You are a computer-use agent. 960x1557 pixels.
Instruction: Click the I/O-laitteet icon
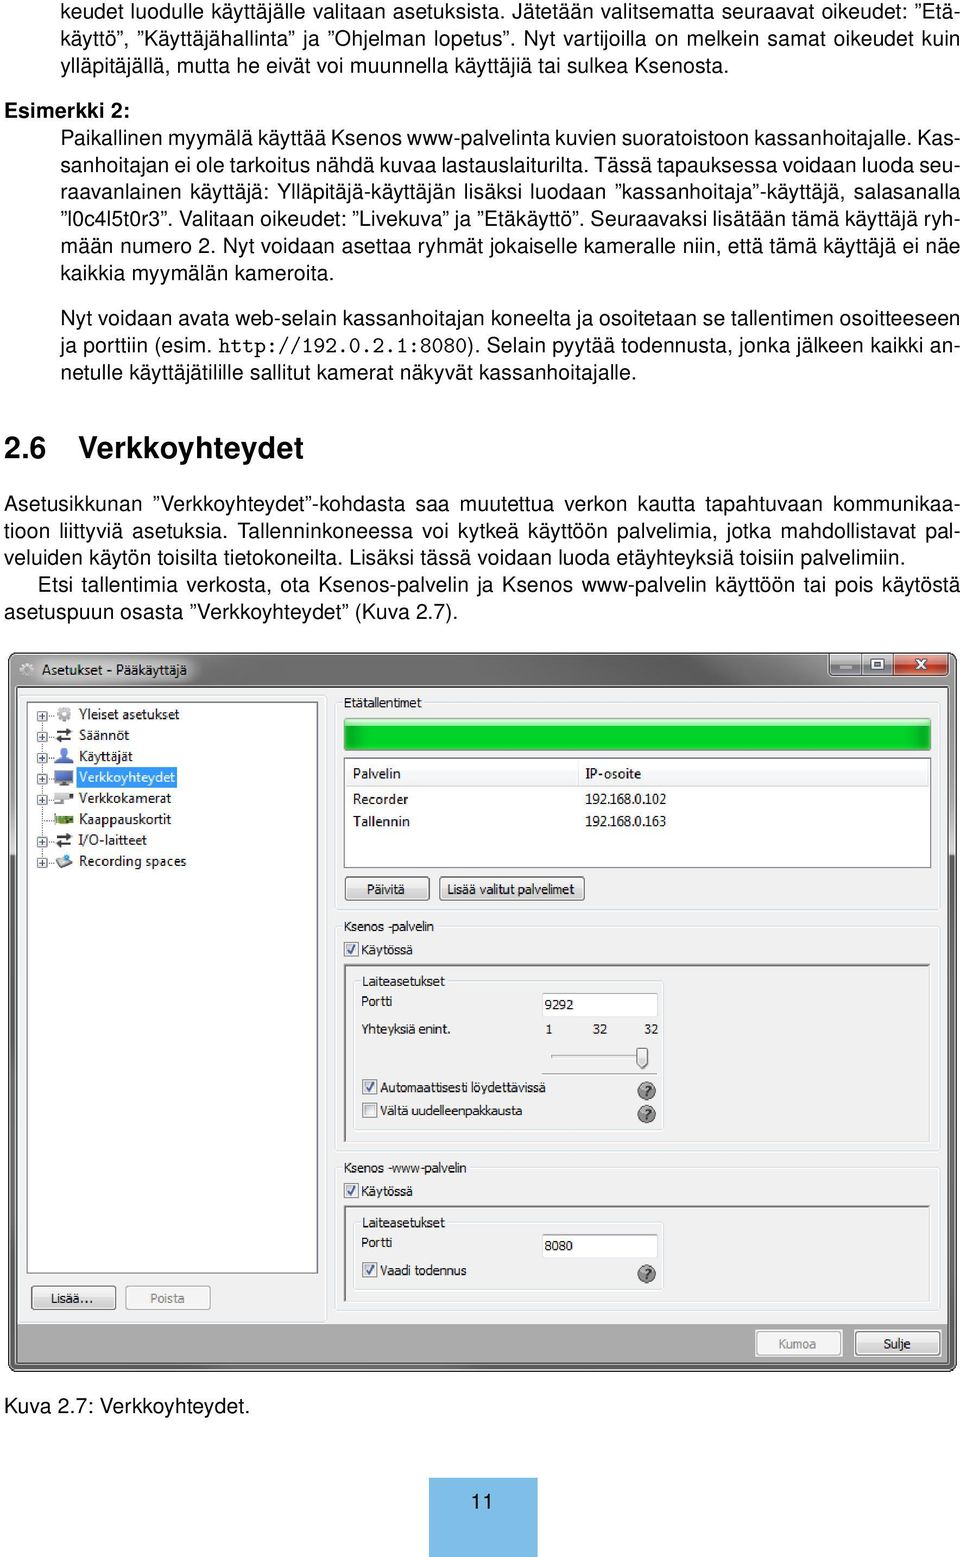point(64,840)
